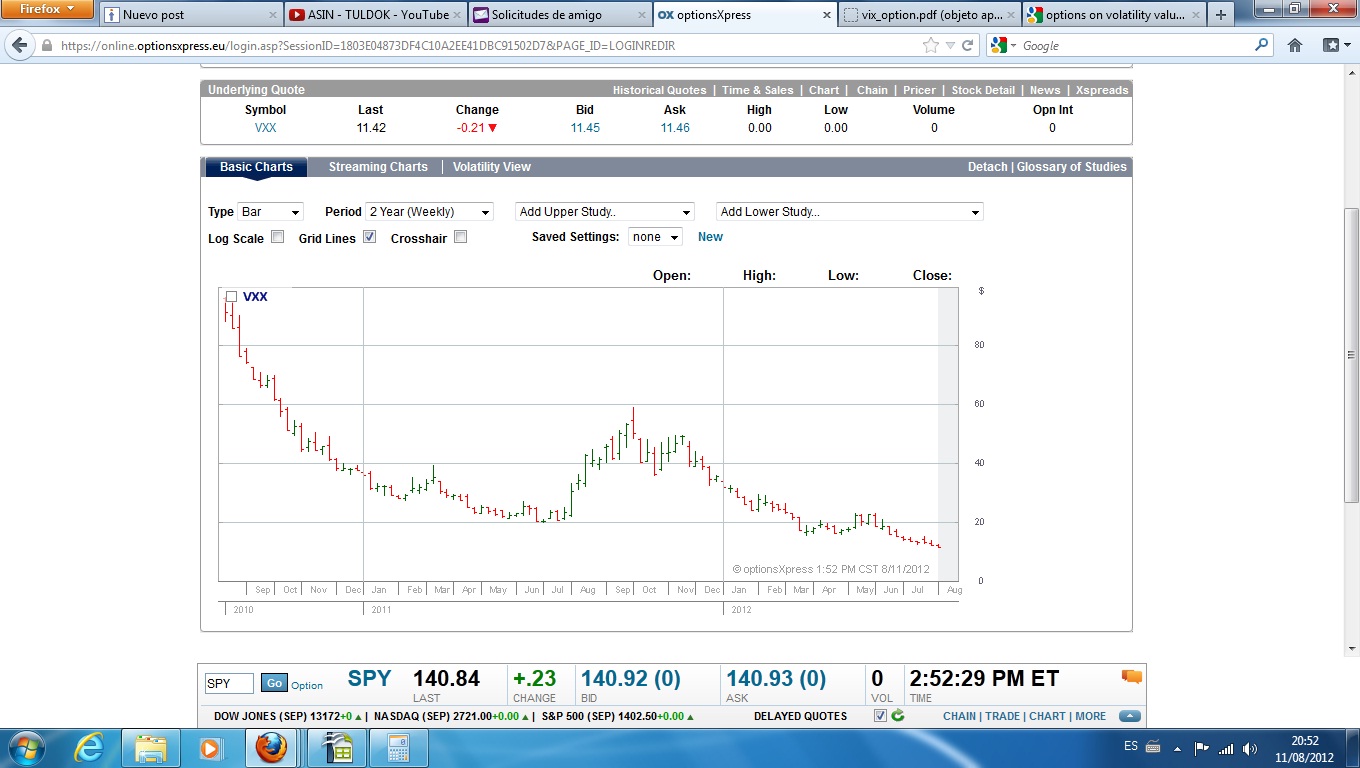
Task: Collapse the quote bar with blue arrow
Action: pyautogui.click(x=1129, y=716)
